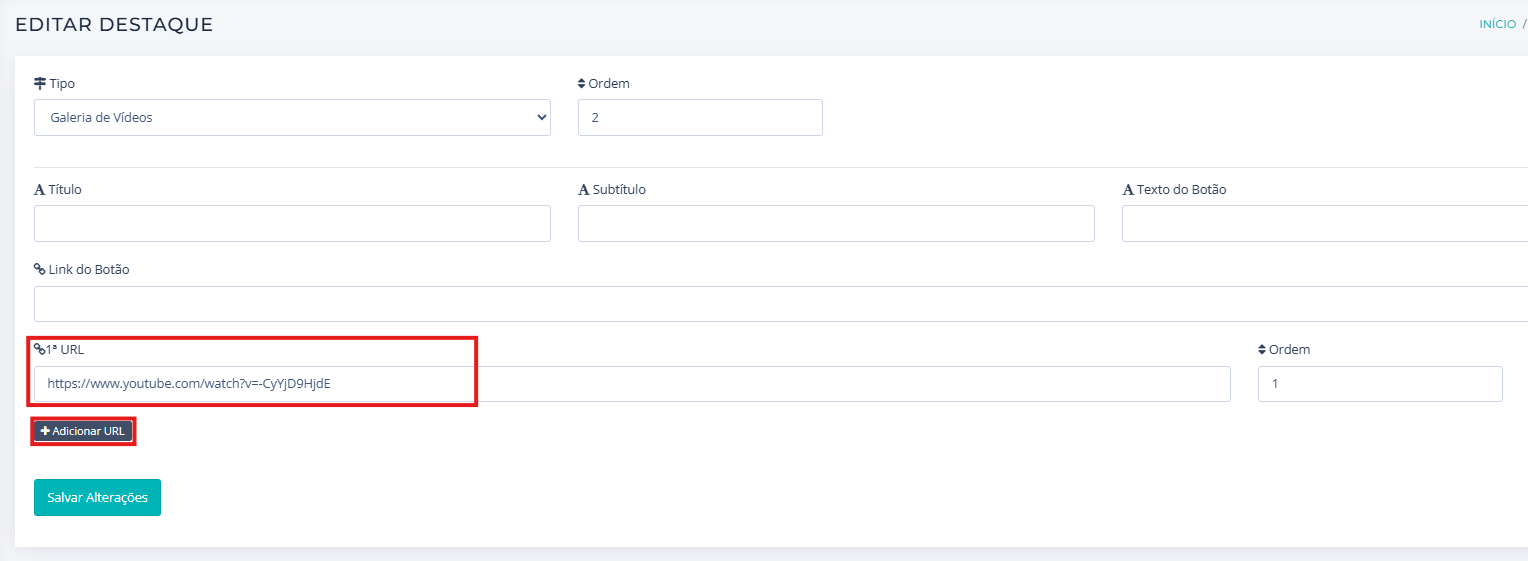
Task: Click the signpost icon beside Tipo
Action: (x=40, y=84)
